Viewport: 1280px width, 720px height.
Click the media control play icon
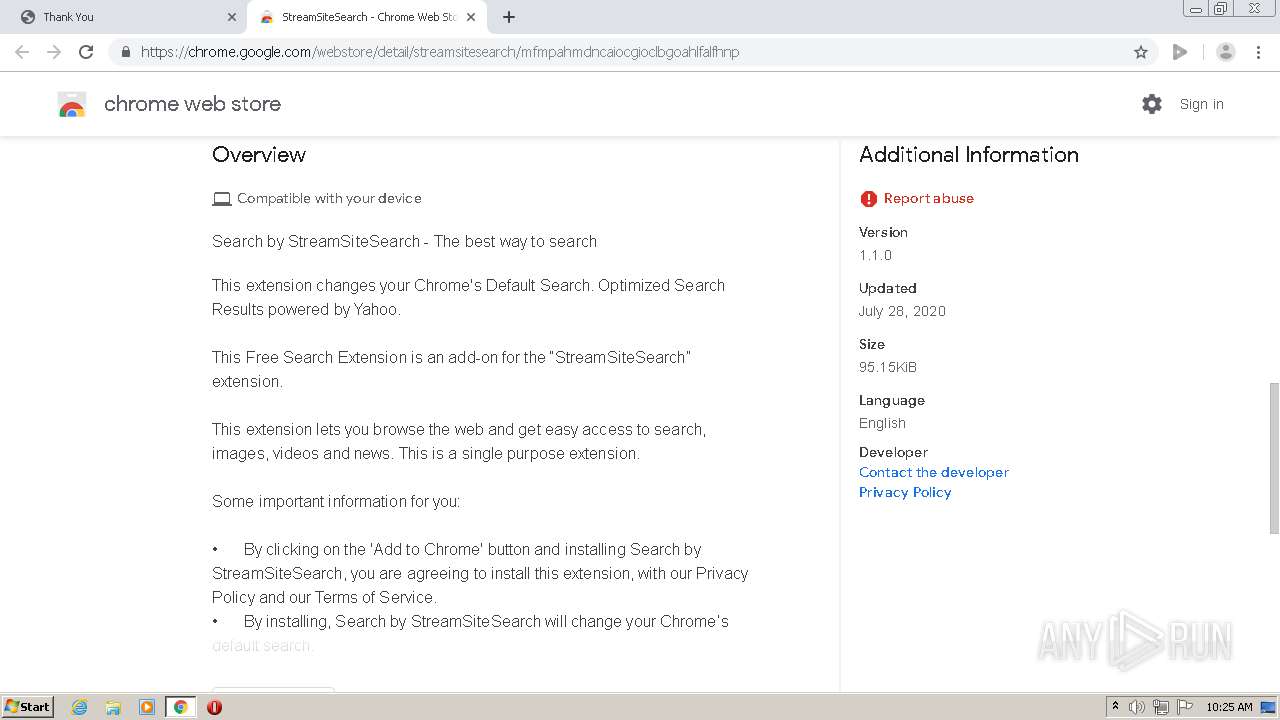click(x=1180, y=52)
